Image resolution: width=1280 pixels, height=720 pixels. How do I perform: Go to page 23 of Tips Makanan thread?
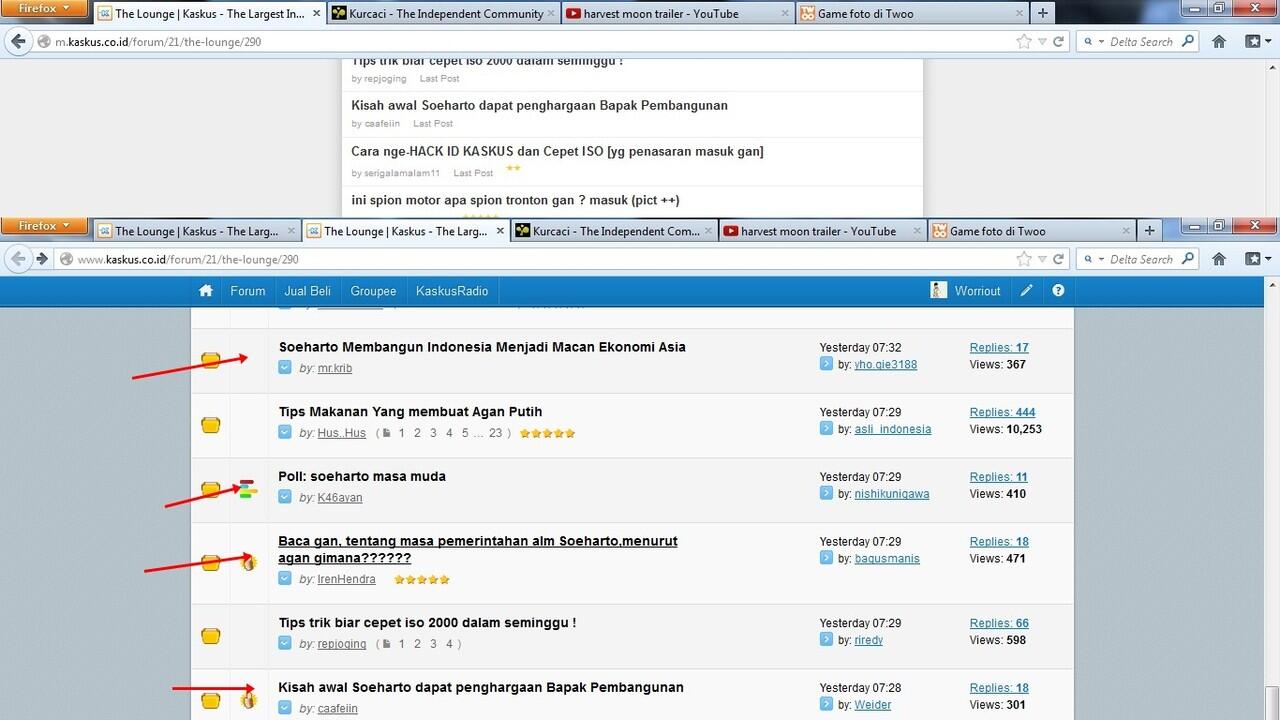tap(495, 433)
